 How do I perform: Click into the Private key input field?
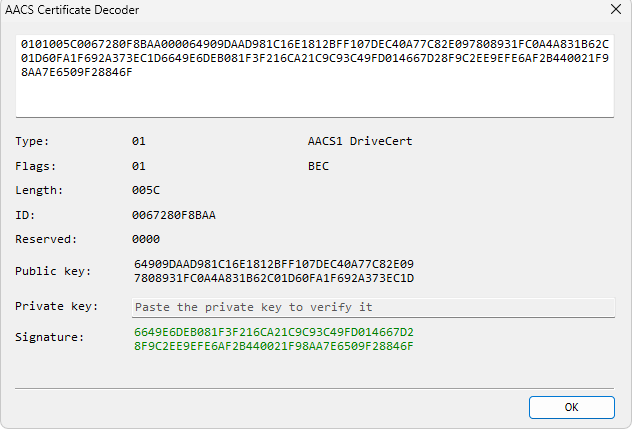click(x=373, y=307)
